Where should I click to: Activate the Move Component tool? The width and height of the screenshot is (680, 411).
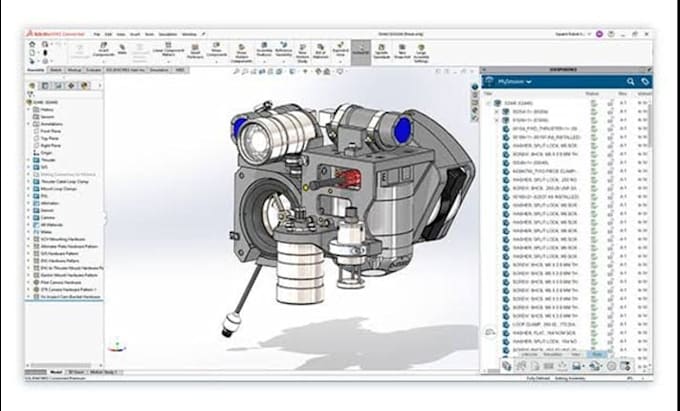216,49
